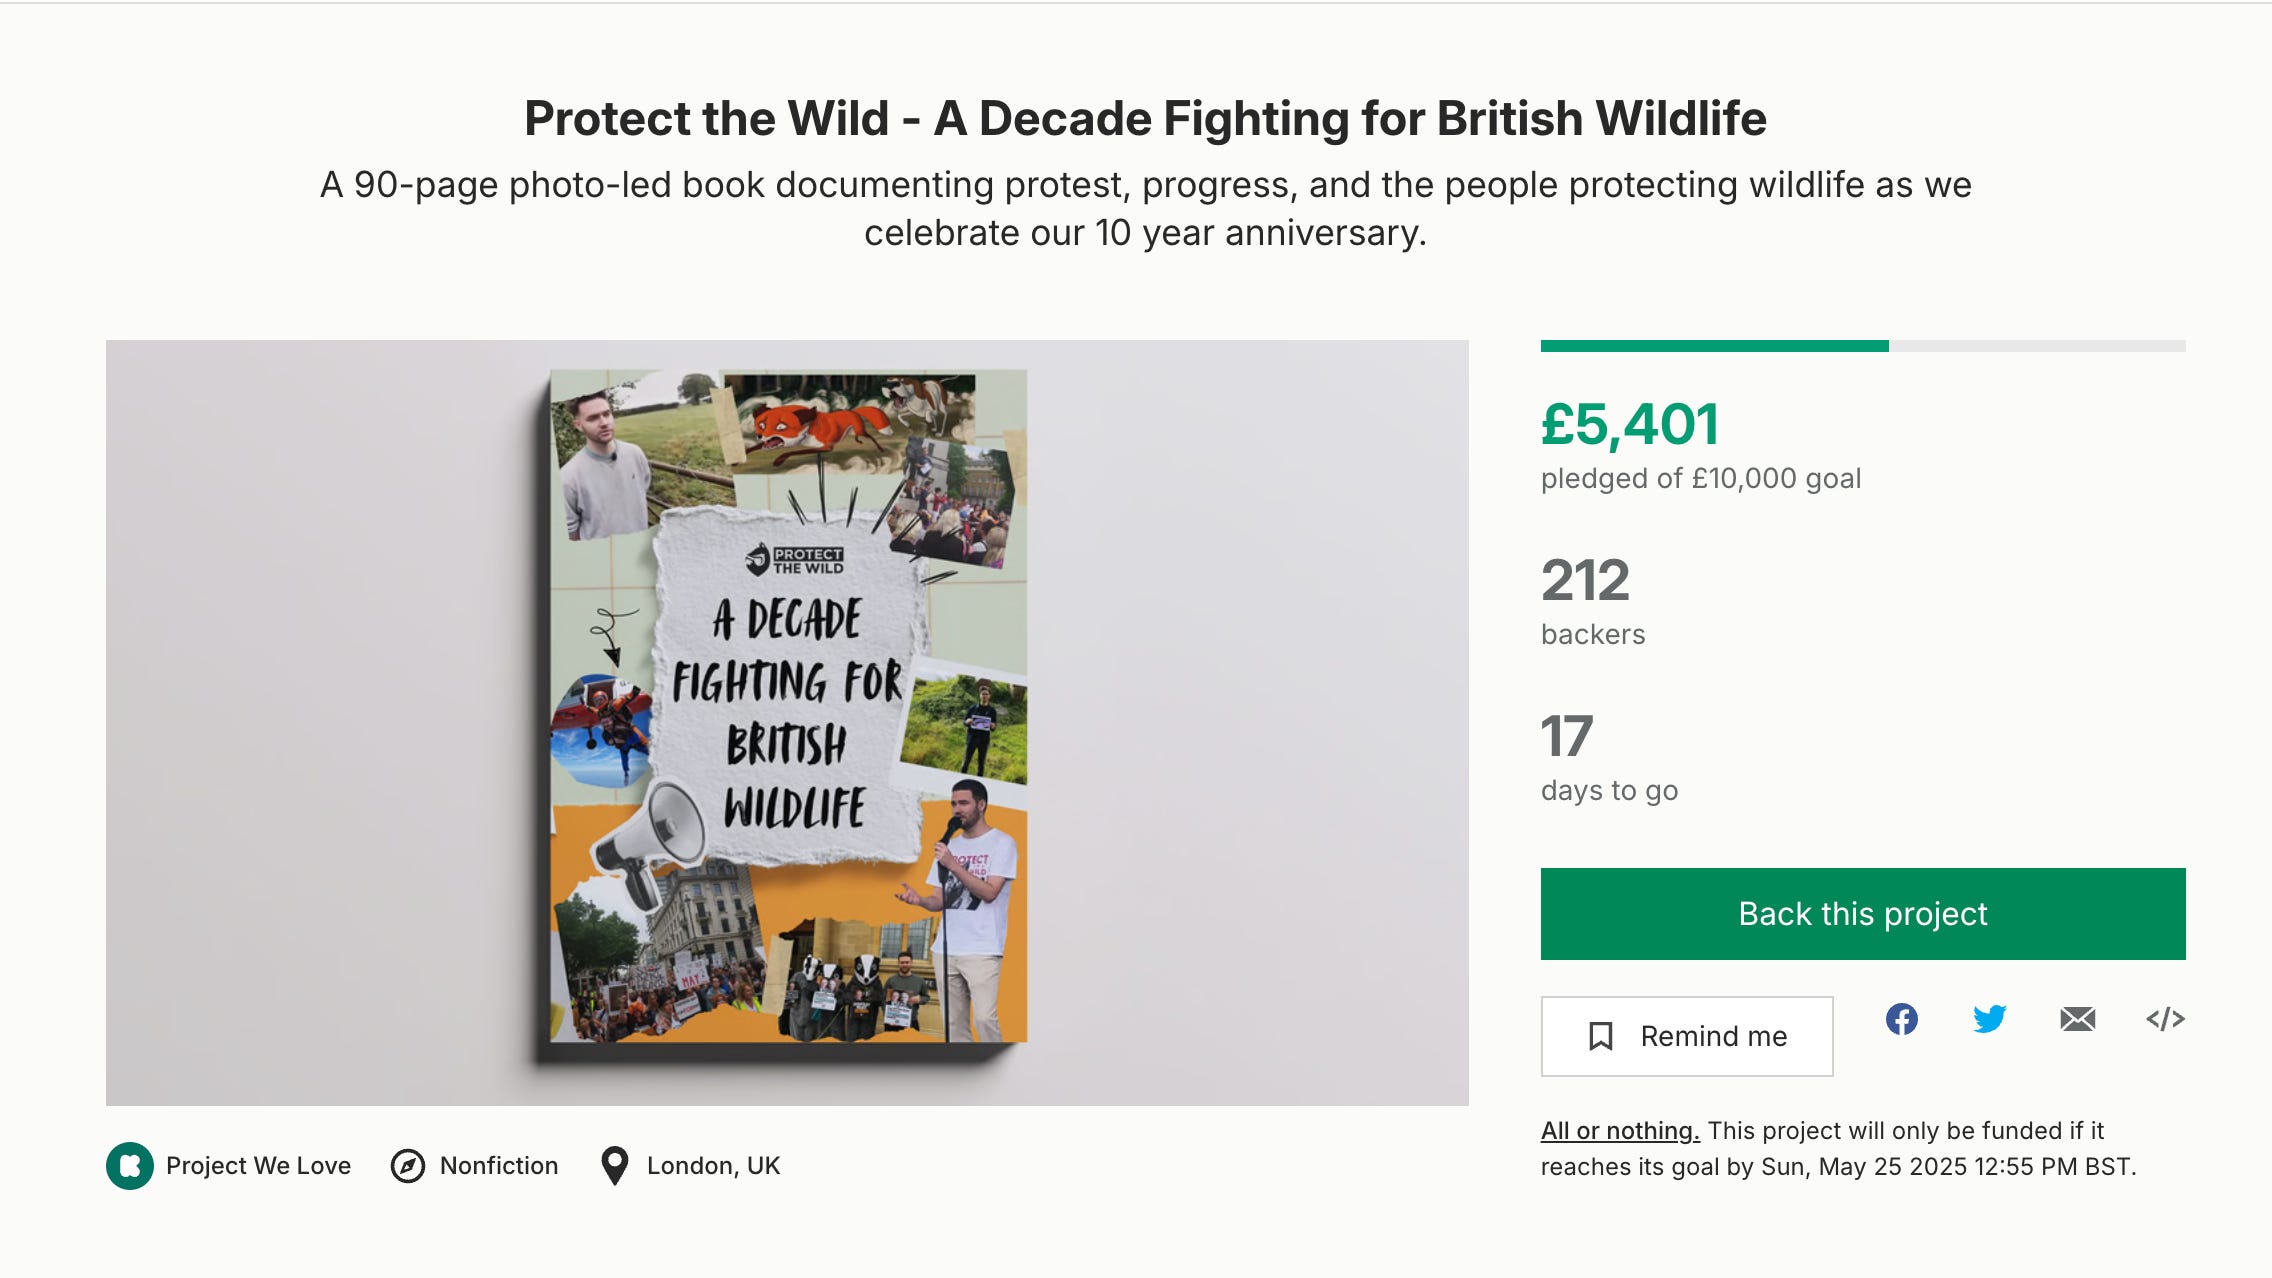Click the Remind me button label
2272x1278 pixels.
point(1713,1036)
